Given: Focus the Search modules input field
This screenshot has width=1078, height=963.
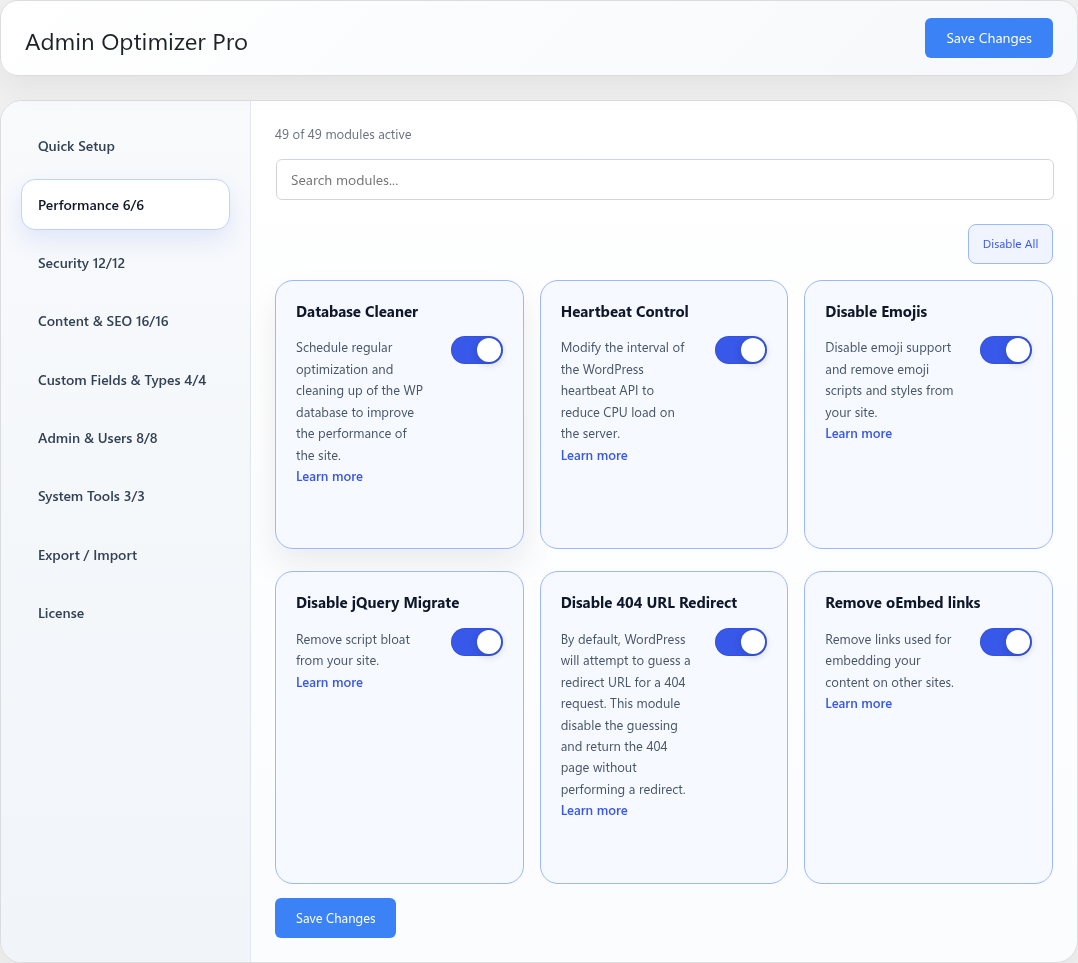Looking at the screenshot, I should (x=664, y=179).
